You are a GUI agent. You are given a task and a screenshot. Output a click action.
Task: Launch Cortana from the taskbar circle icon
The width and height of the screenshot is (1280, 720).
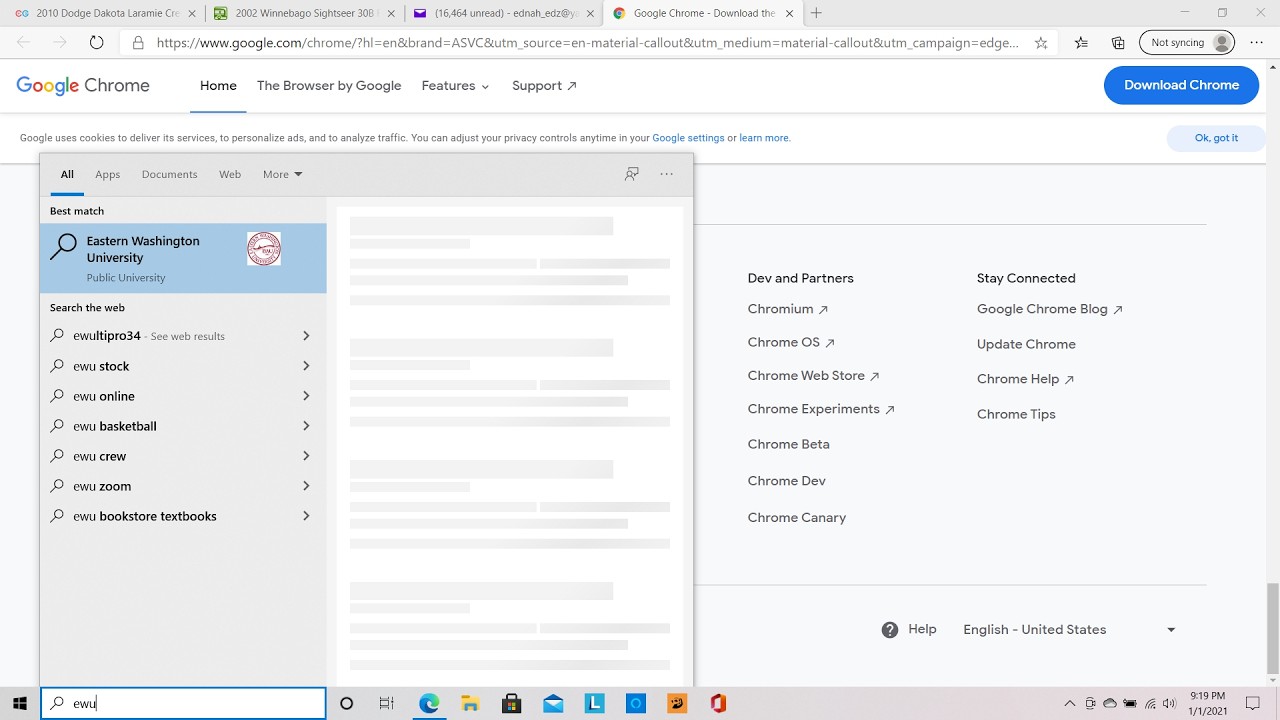point(346,703)
